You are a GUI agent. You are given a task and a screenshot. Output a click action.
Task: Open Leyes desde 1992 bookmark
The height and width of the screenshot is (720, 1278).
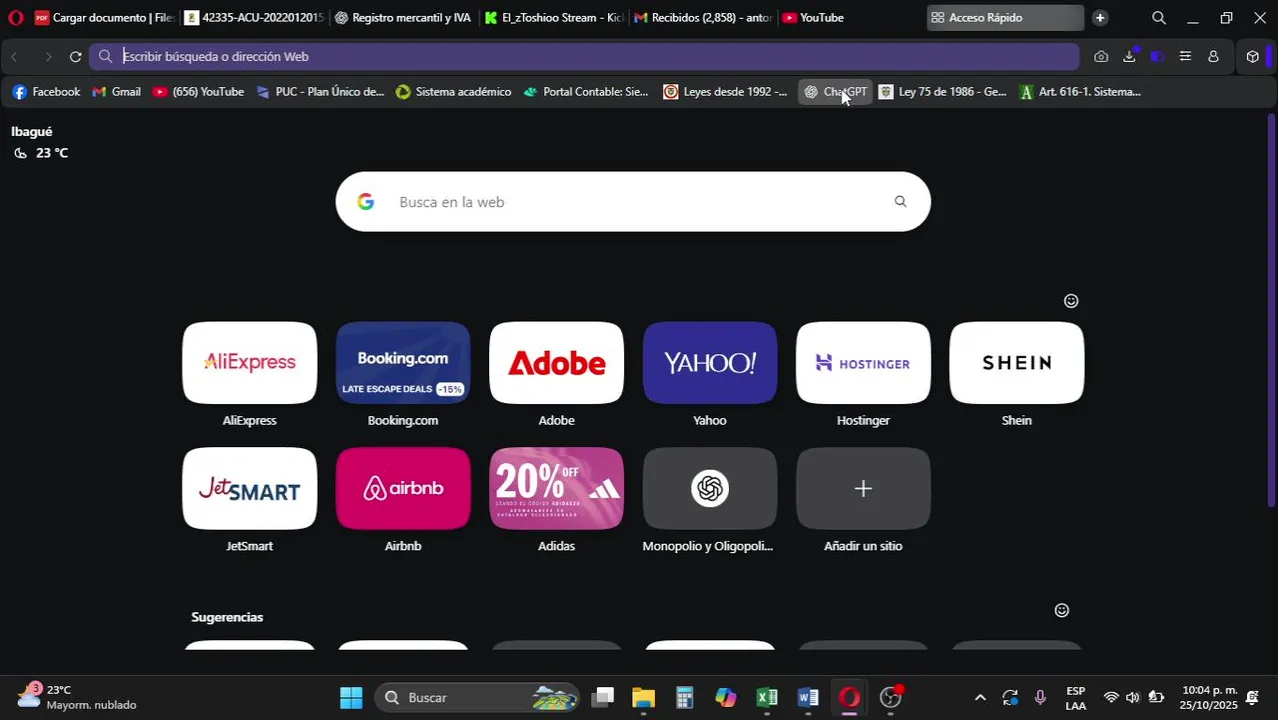[725, 92]
